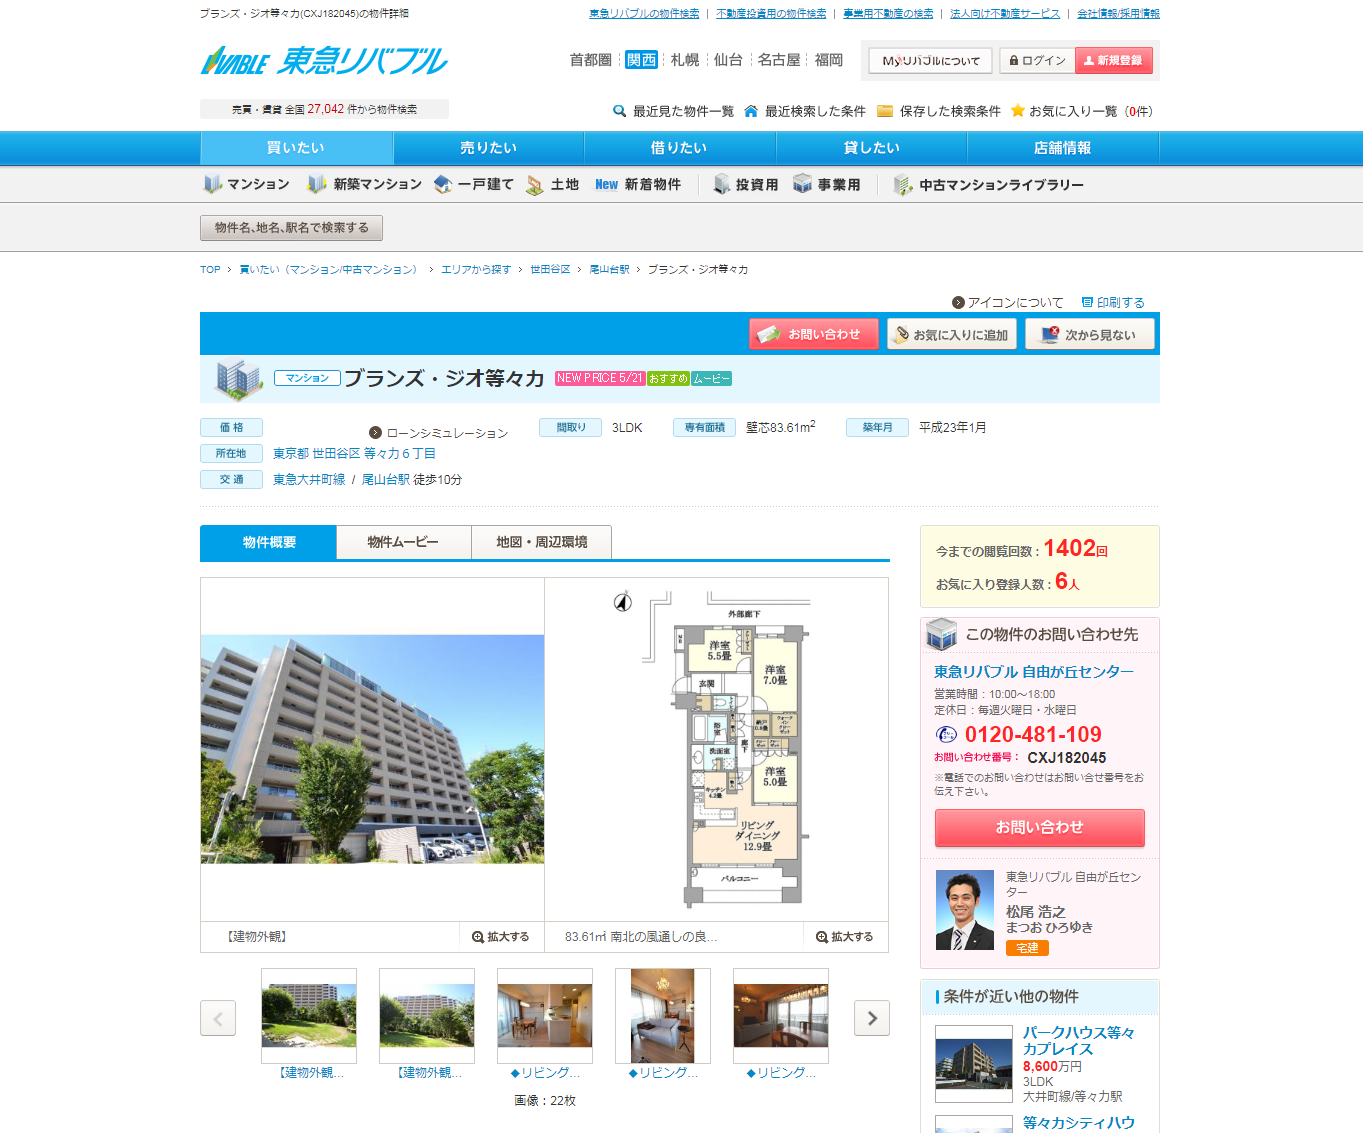Open ローンシミュレーション link

coord(439,433)
